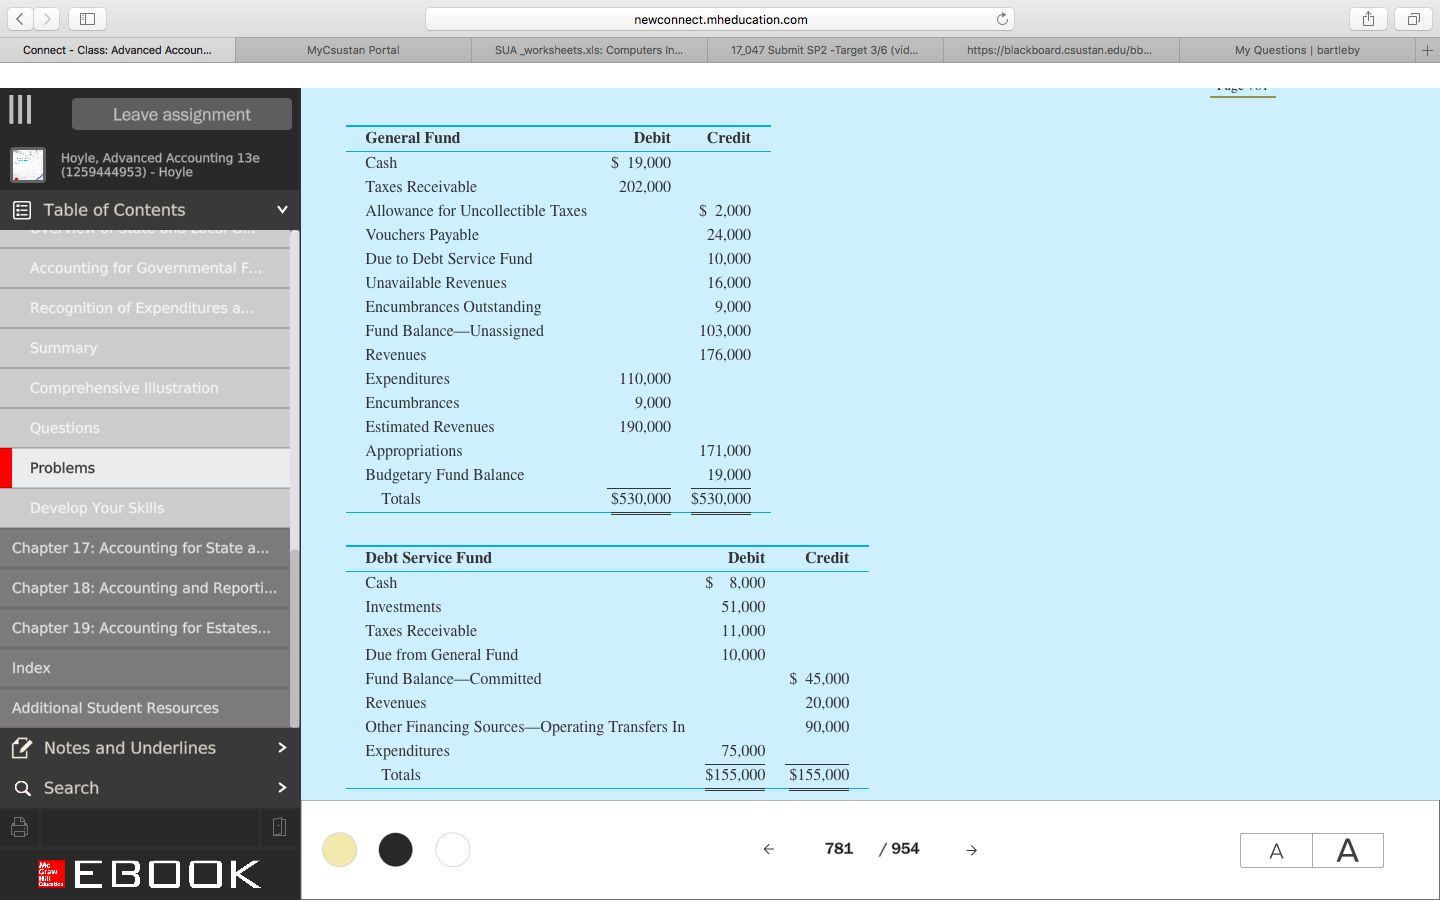The image size is (1440, 900).
Task: Go to previous page with left arrow
Action: pyautogui.click(x=768, y=849)
